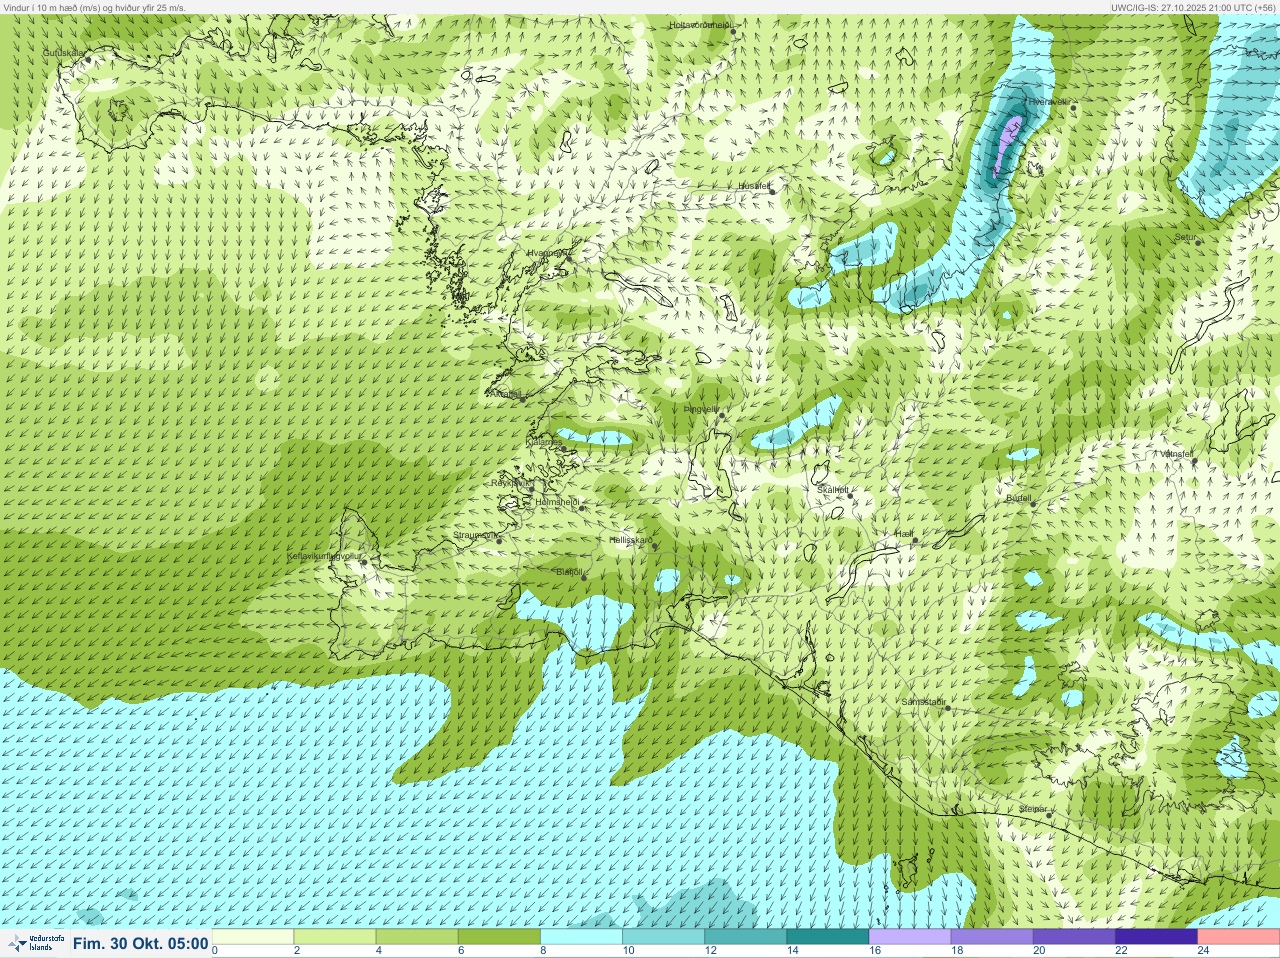1280x958 pixels.
Task: Click the Skálholt station marker dot
Action: [850, 496]
